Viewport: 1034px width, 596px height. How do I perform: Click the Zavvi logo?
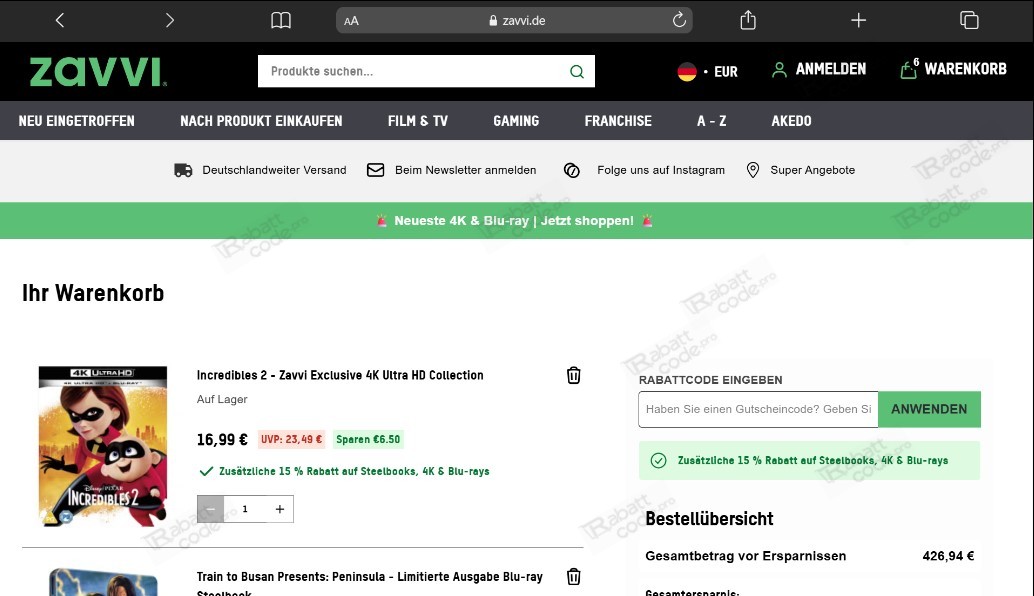[98, 72]
